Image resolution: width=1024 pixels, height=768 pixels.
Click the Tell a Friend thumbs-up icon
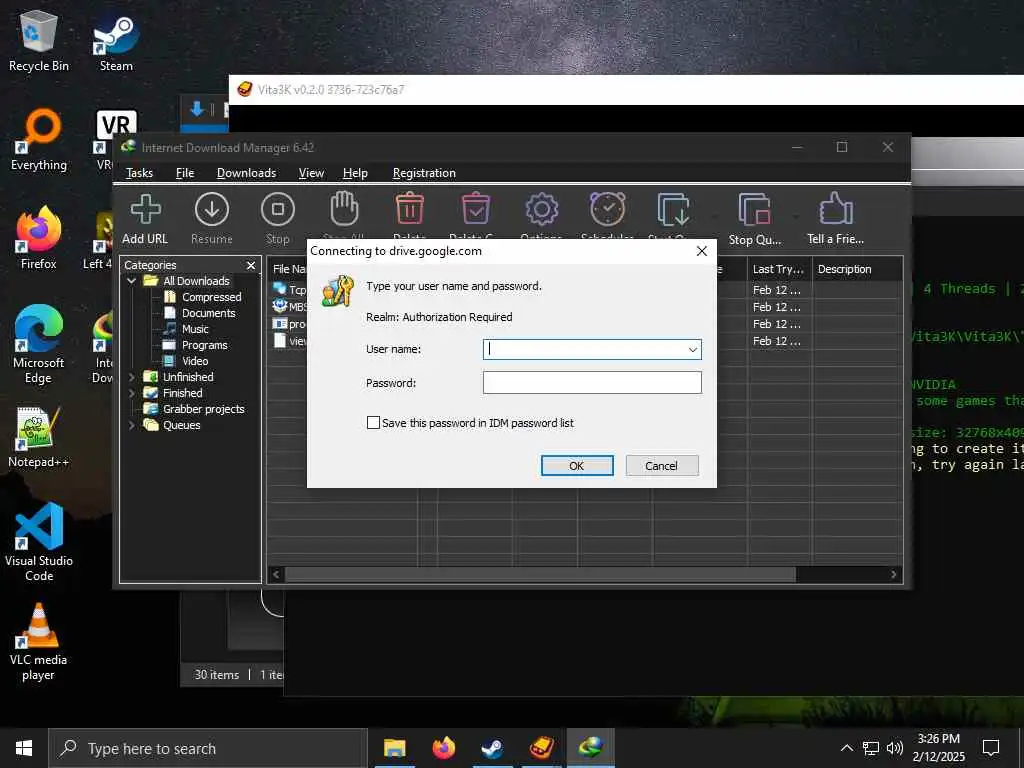(835, 209)
